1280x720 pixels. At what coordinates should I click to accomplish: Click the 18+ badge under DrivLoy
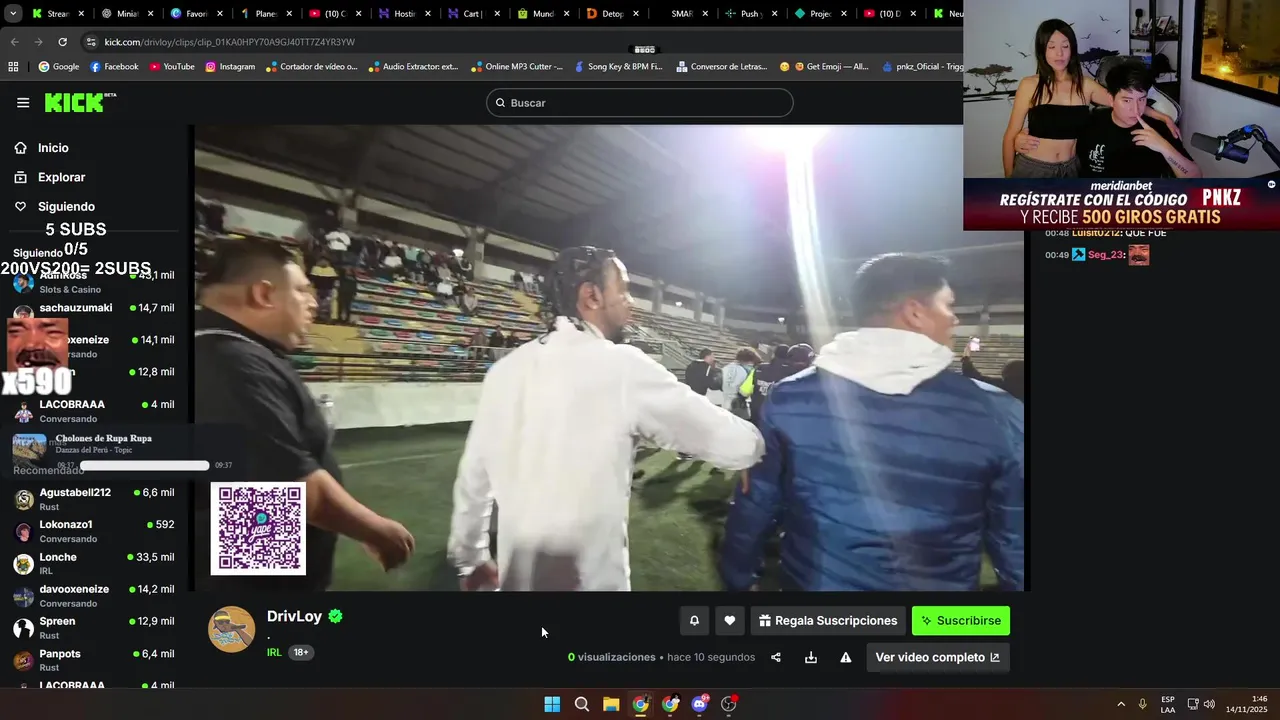301,652
